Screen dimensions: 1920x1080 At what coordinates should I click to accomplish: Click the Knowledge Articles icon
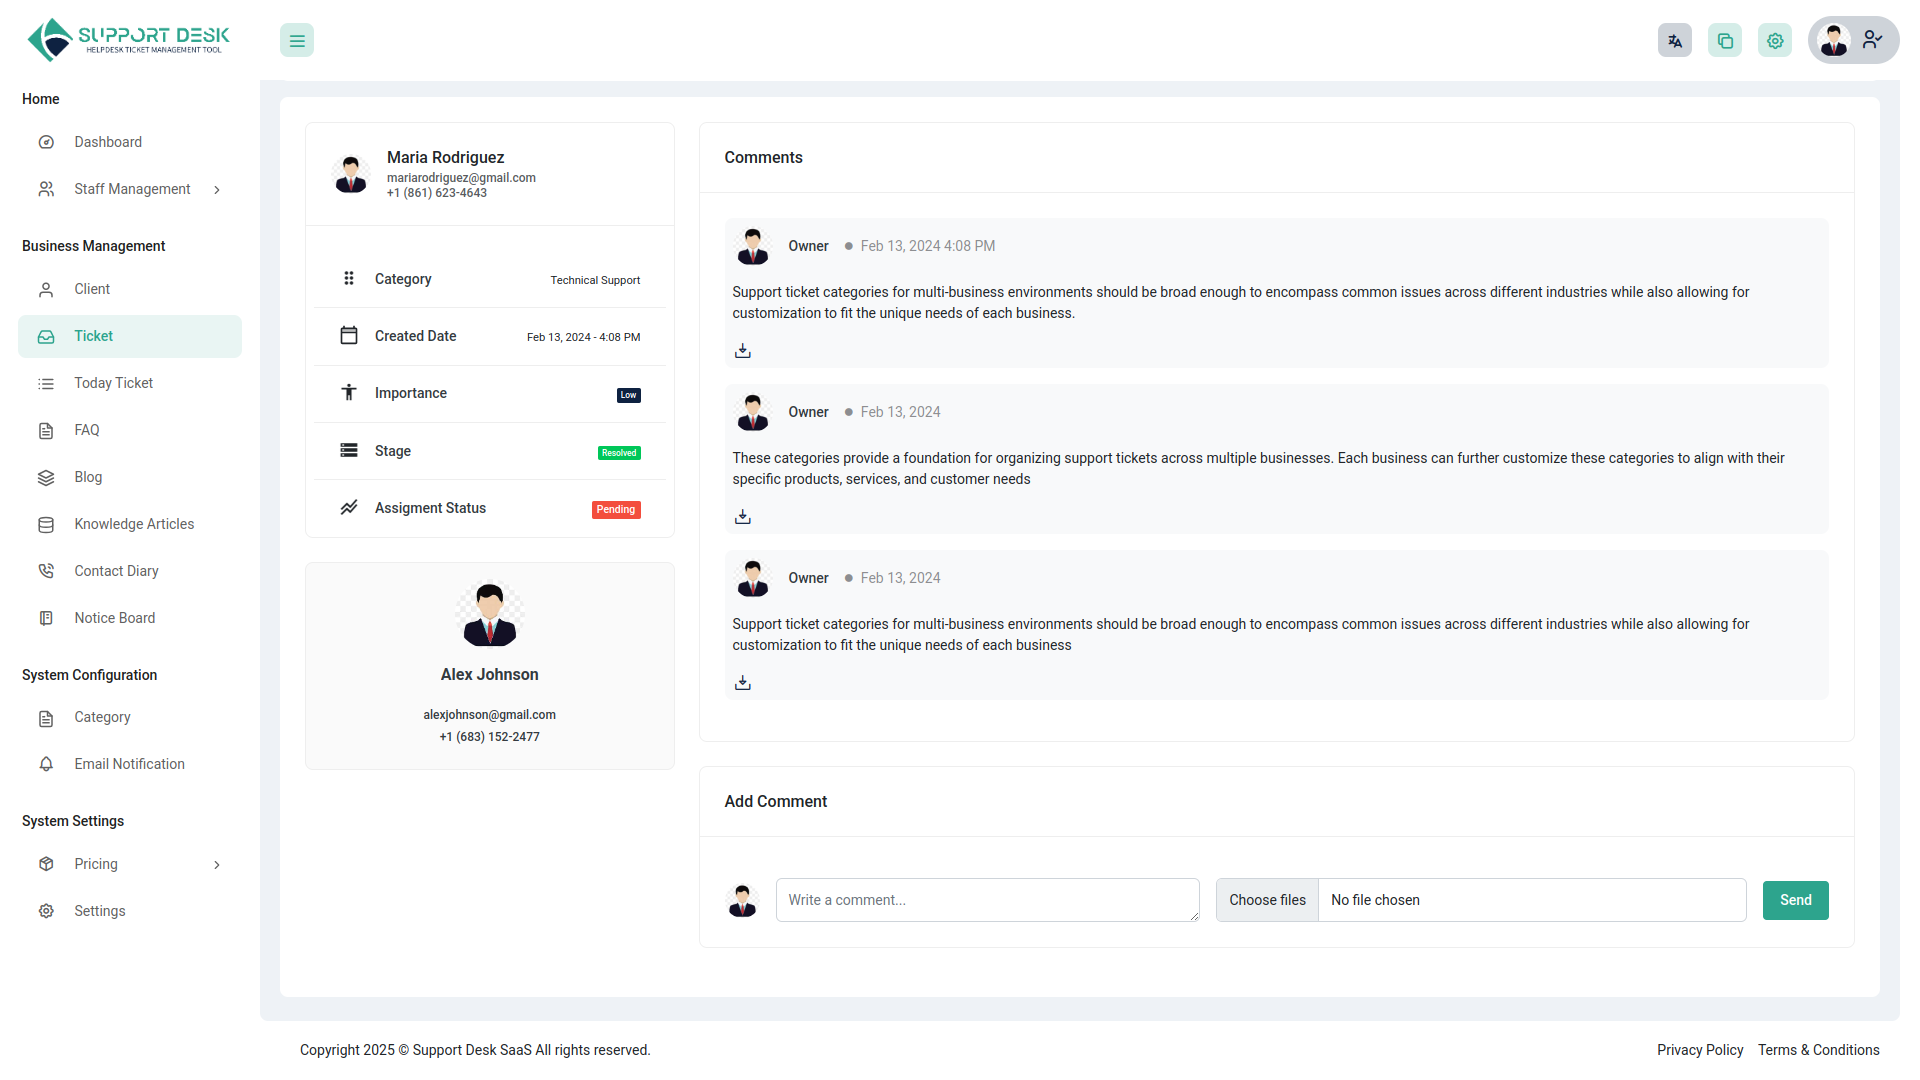[x=46, y=524]
